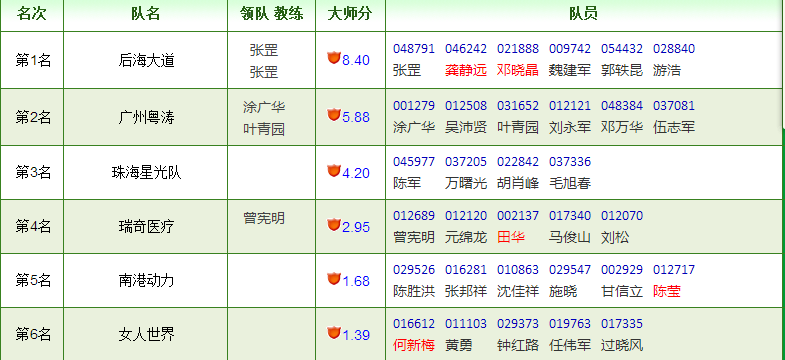Select red player name 田华
The width and height of the screenshot is (785, 360).
coord(511,237)
